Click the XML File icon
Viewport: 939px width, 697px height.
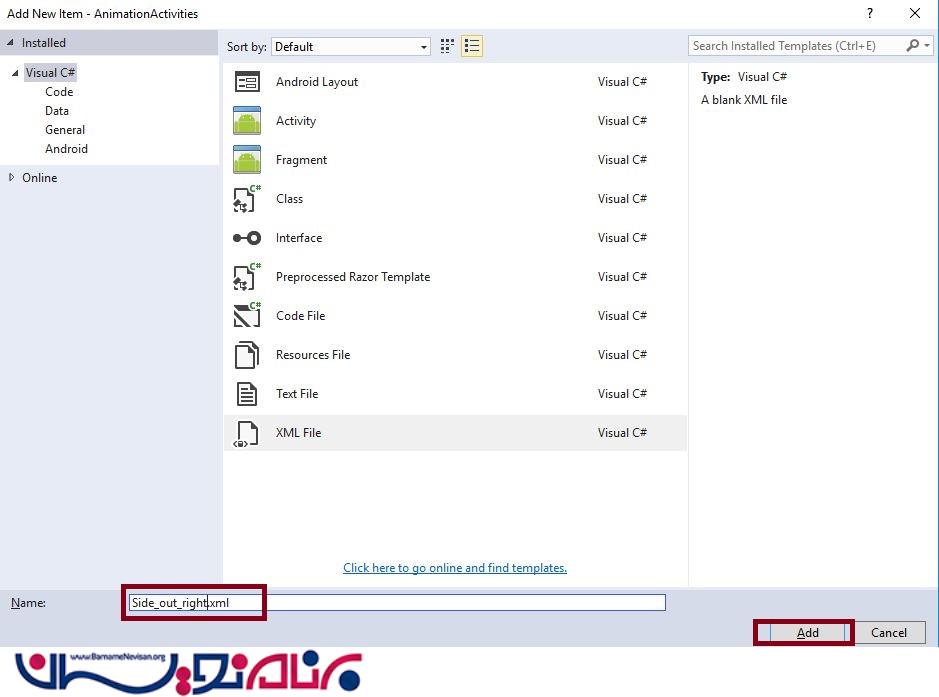coord(246,434)
